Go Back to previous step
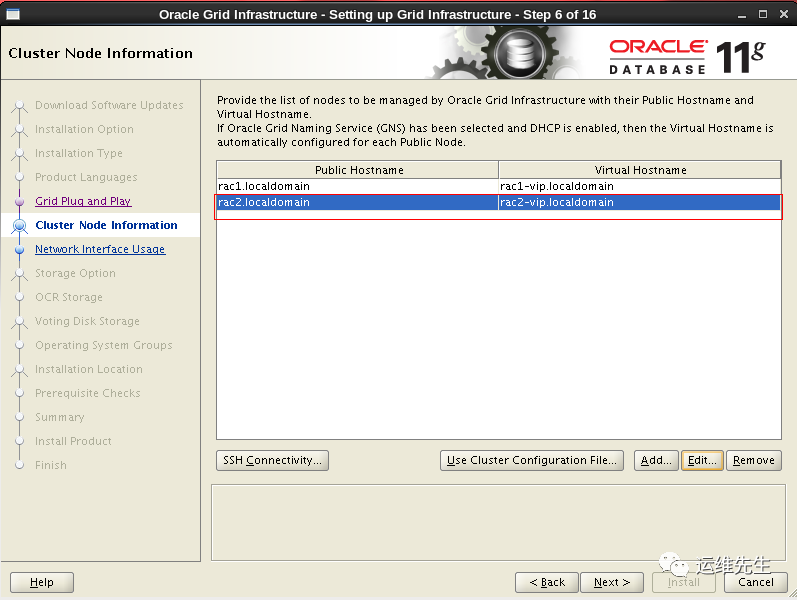Screen dimensions: 797x600 [547, 582]
